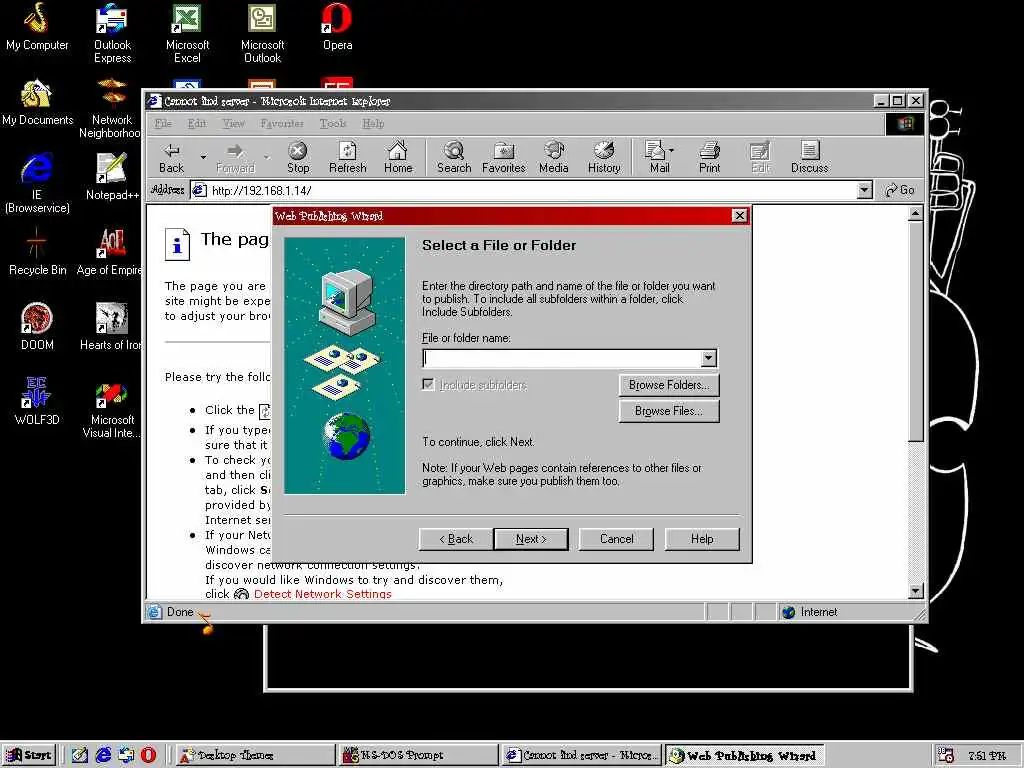The image size is (1024, 768).
Task: Click the browser scrollbar down arrow
Action: click(916, 591)
